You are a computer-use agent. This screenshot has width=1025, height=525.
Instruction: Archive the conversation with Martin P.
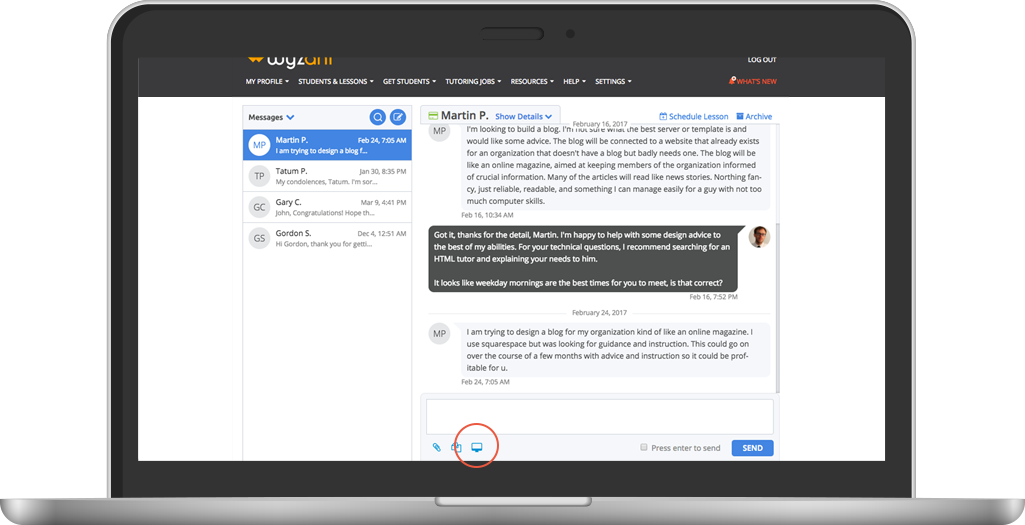pyautogui.click(x=754, y=117)
